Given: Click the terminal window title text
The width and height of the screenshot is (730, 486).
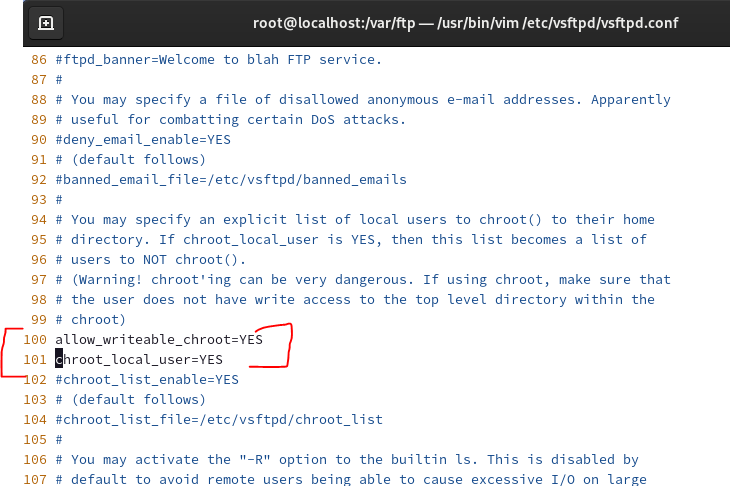Looking at the screenshot, I should (x=465, y=23).
